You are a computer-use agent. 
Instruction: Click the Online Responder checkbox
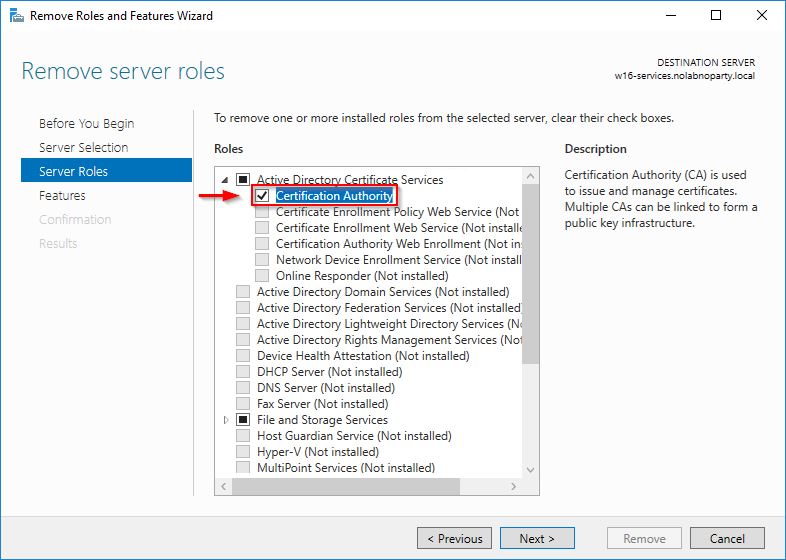(x=262, y=276)
